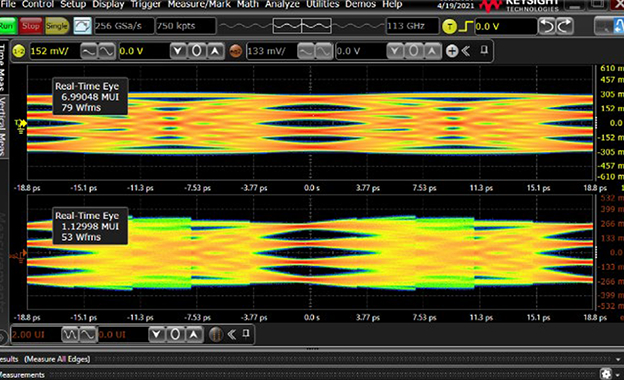Image resolution: width=624 pixels, height=380 pixels.
Task: Collapse the horizontal toolbar with double chevron
Action: coord(232,334)
